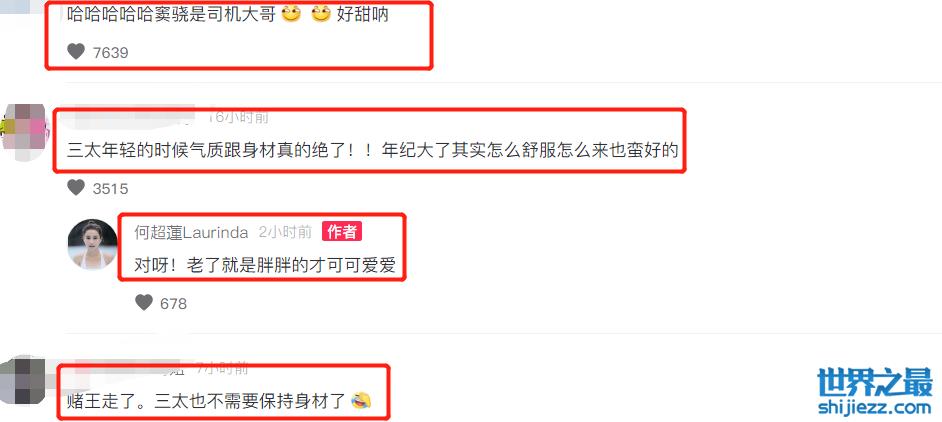Open the pixelated avatar of 三太 commenter

[x=24, y=132]
